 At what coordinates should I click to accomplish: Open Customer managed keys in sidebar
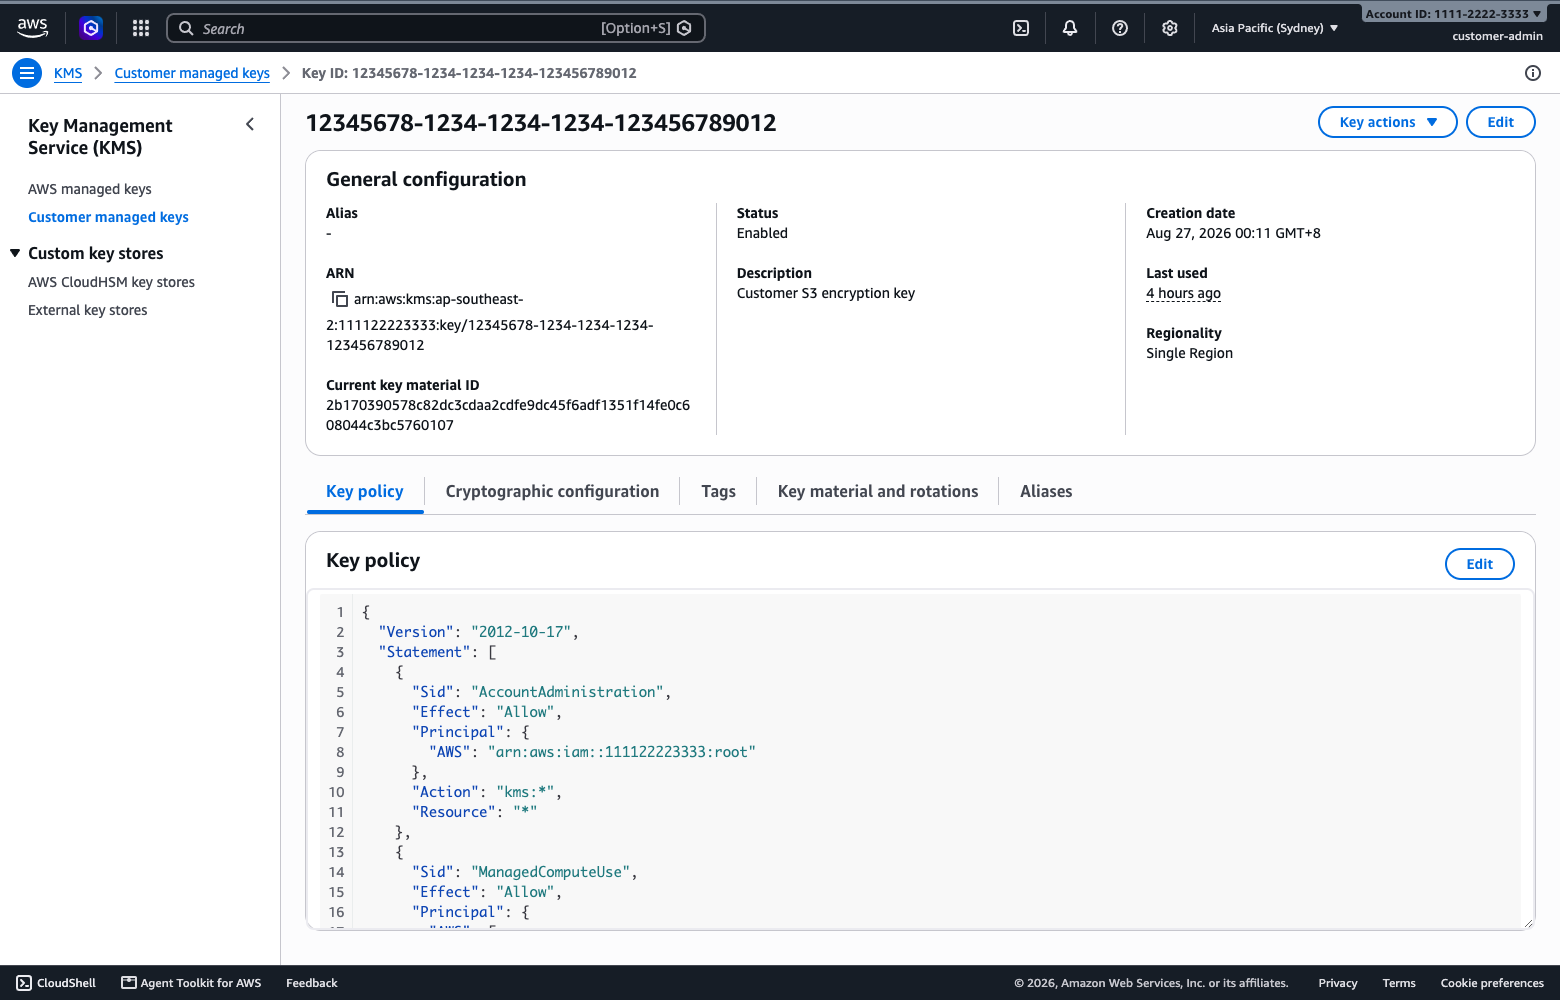108,217
